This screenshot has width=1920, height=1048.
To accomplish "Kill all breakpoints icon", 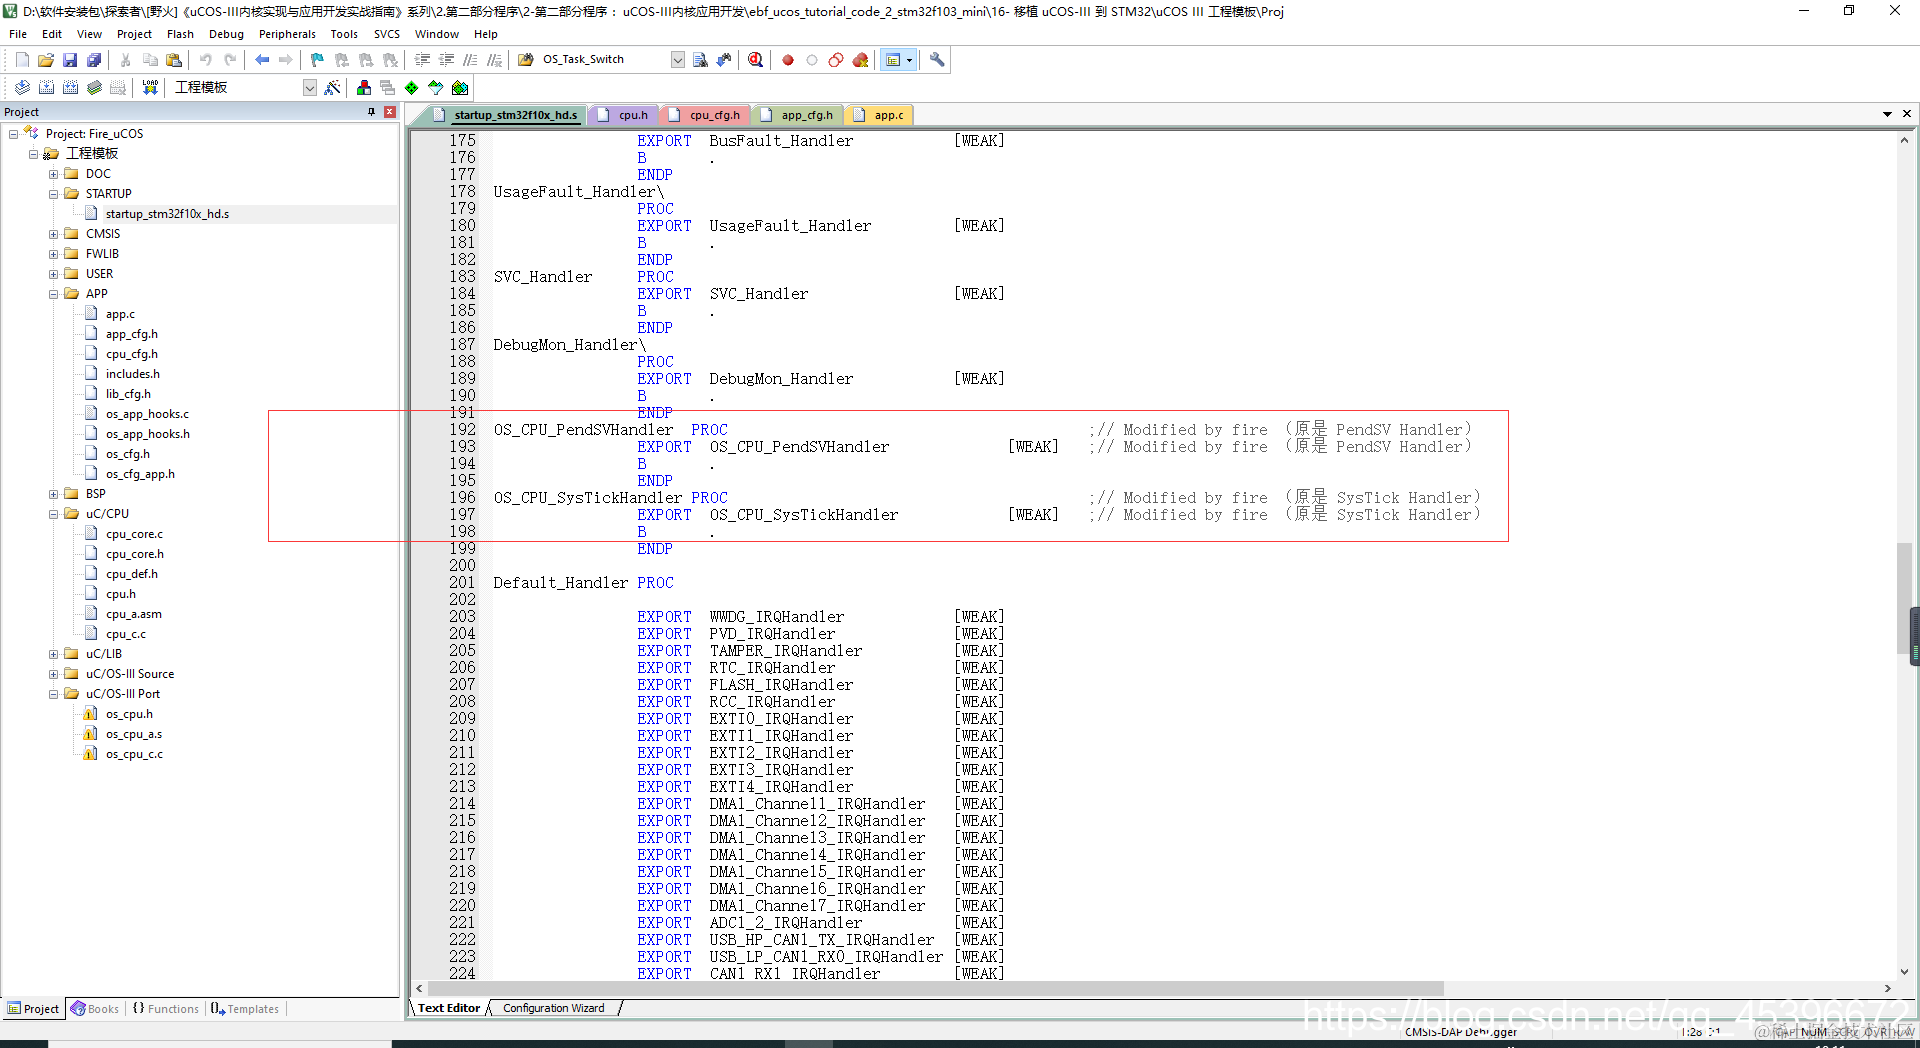I will pyautogui.click(x=860, y=60).
